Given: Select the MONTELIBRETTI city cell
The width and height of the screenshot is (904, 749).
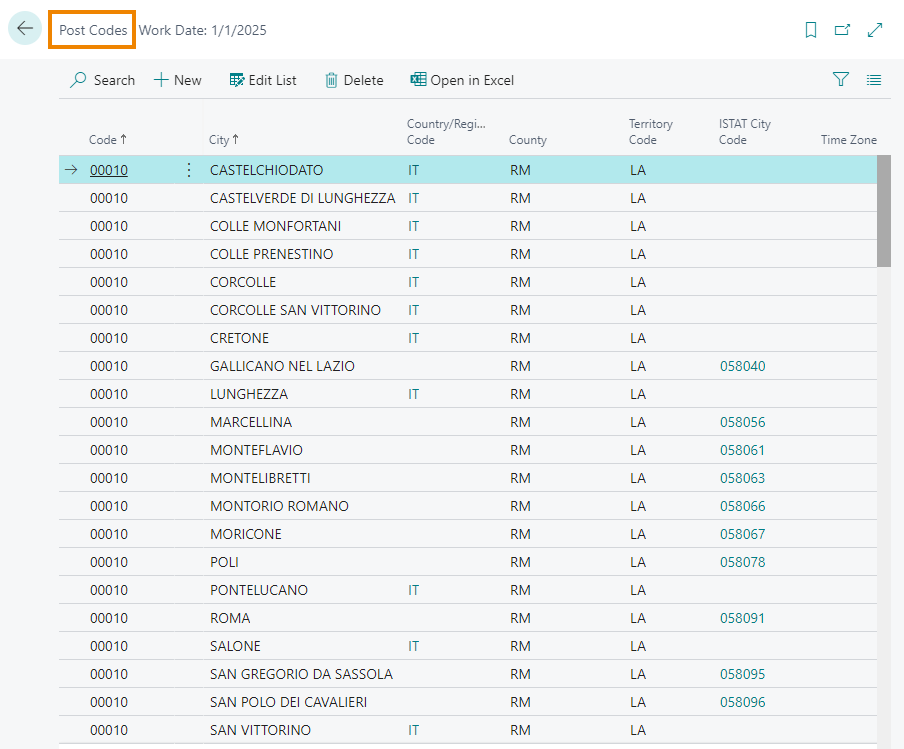Looking at the screenshot, I should (260, 478).
